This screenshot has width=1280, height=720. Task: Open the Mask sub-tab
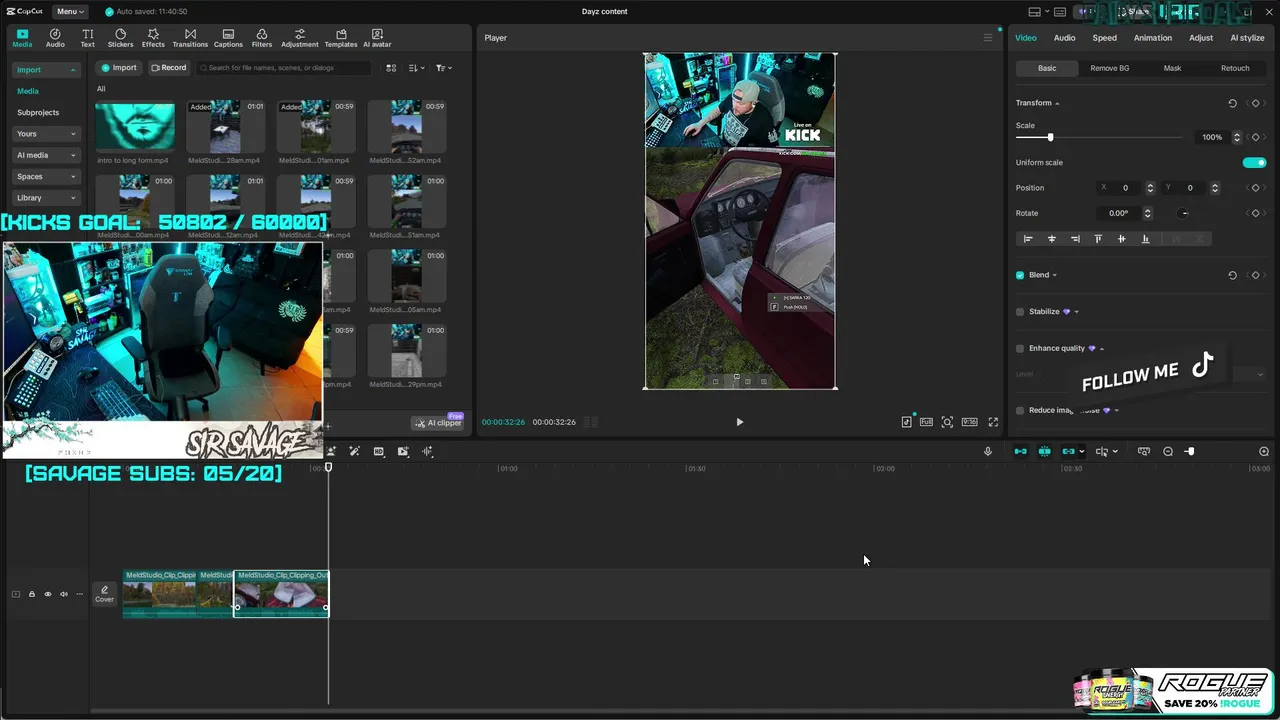coord(1172,68)
